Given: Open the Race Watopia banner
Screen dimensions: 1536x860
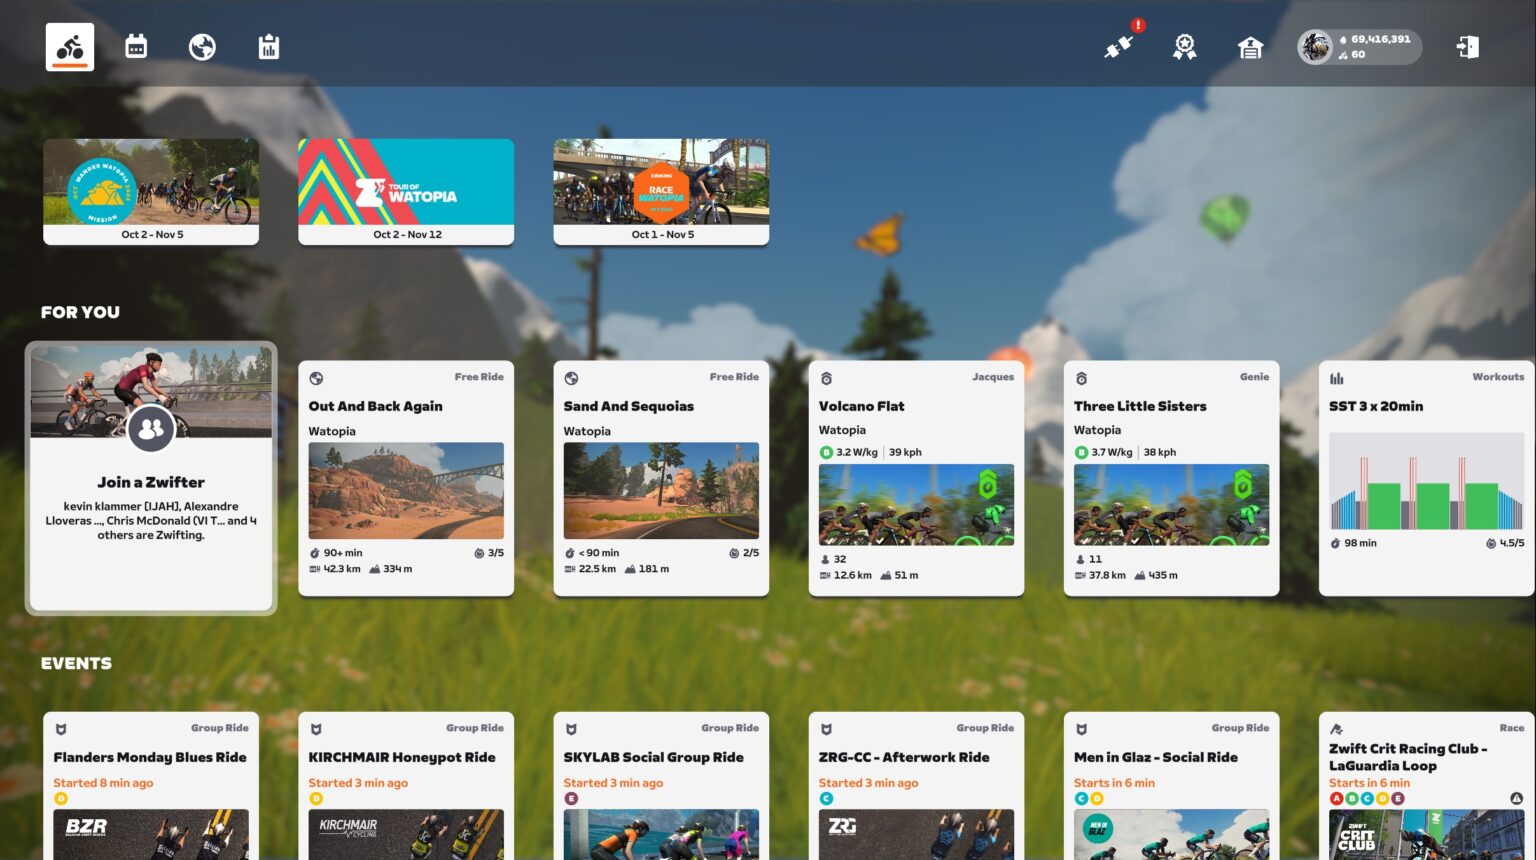Looking at the screenshot, I should pos(661,191).
